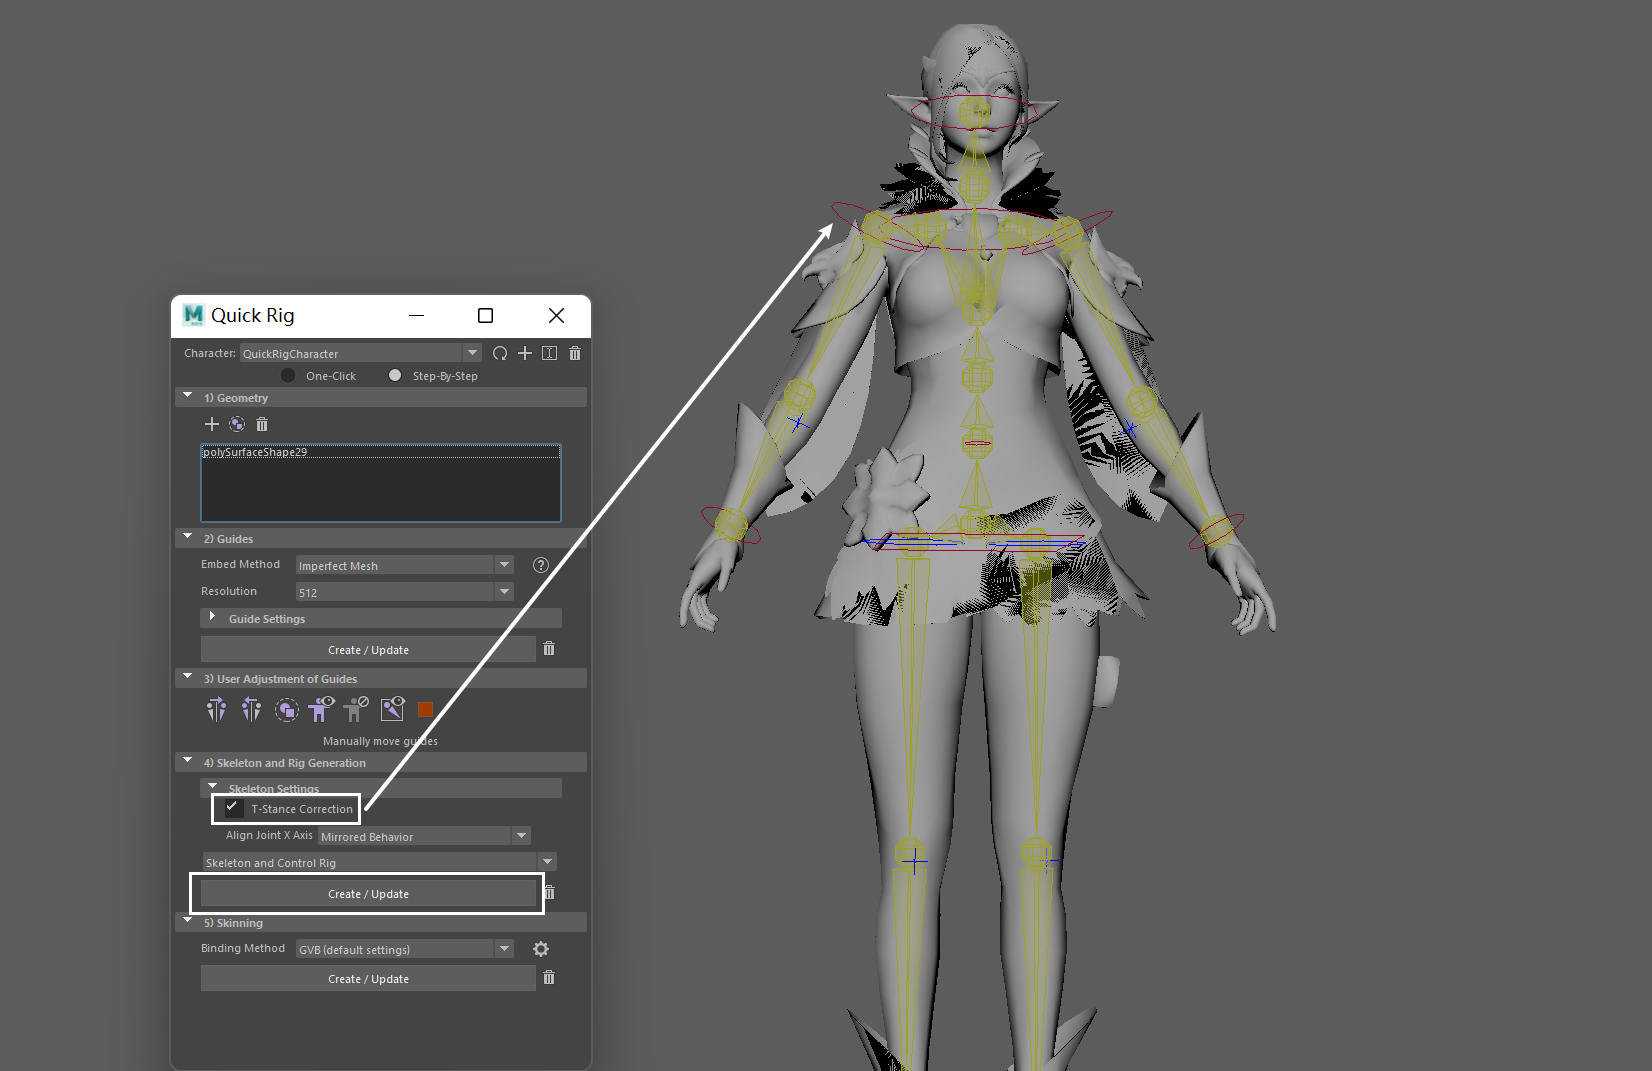Open the Character dropdown
1652x1071 pixels.
point(361,353)
